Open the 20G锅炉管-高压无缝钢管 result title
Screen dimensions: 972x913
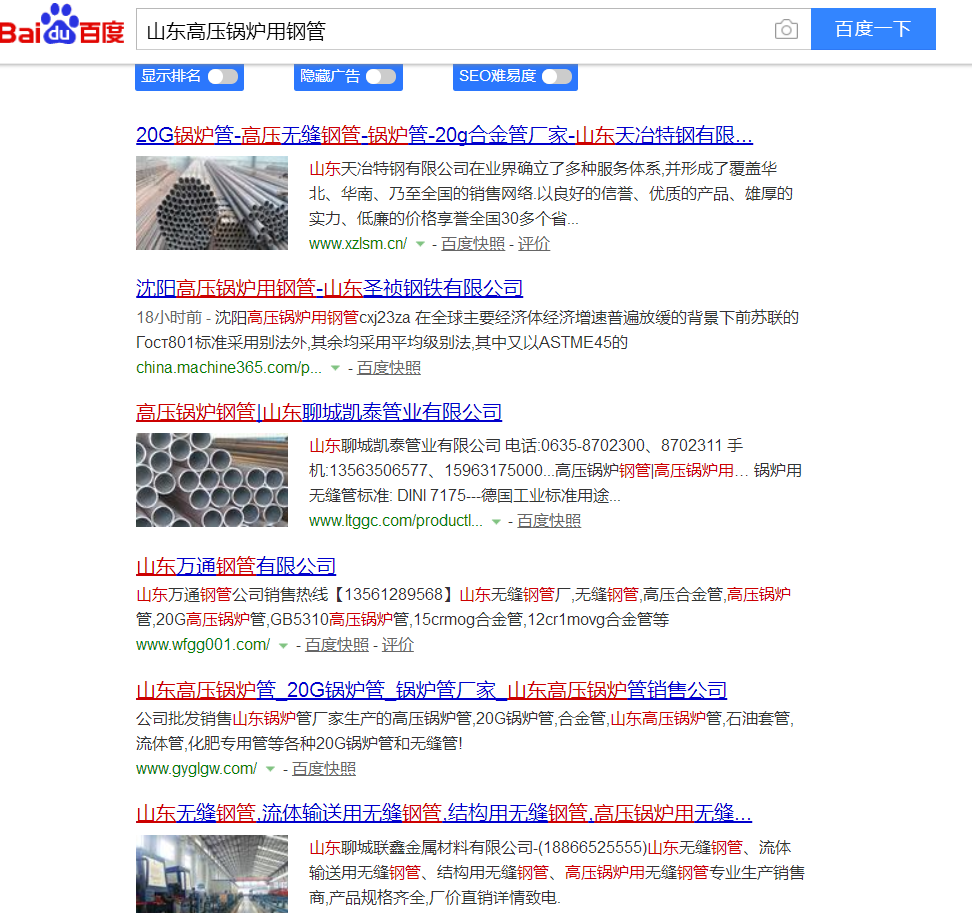pos(444,135)
